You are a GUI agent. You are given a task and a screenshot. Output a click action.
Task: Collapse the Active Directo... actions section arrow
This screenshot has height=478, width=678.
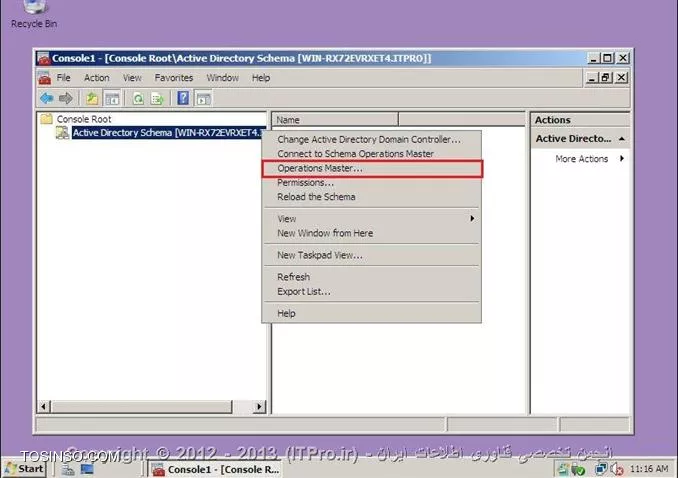[622, 138]
